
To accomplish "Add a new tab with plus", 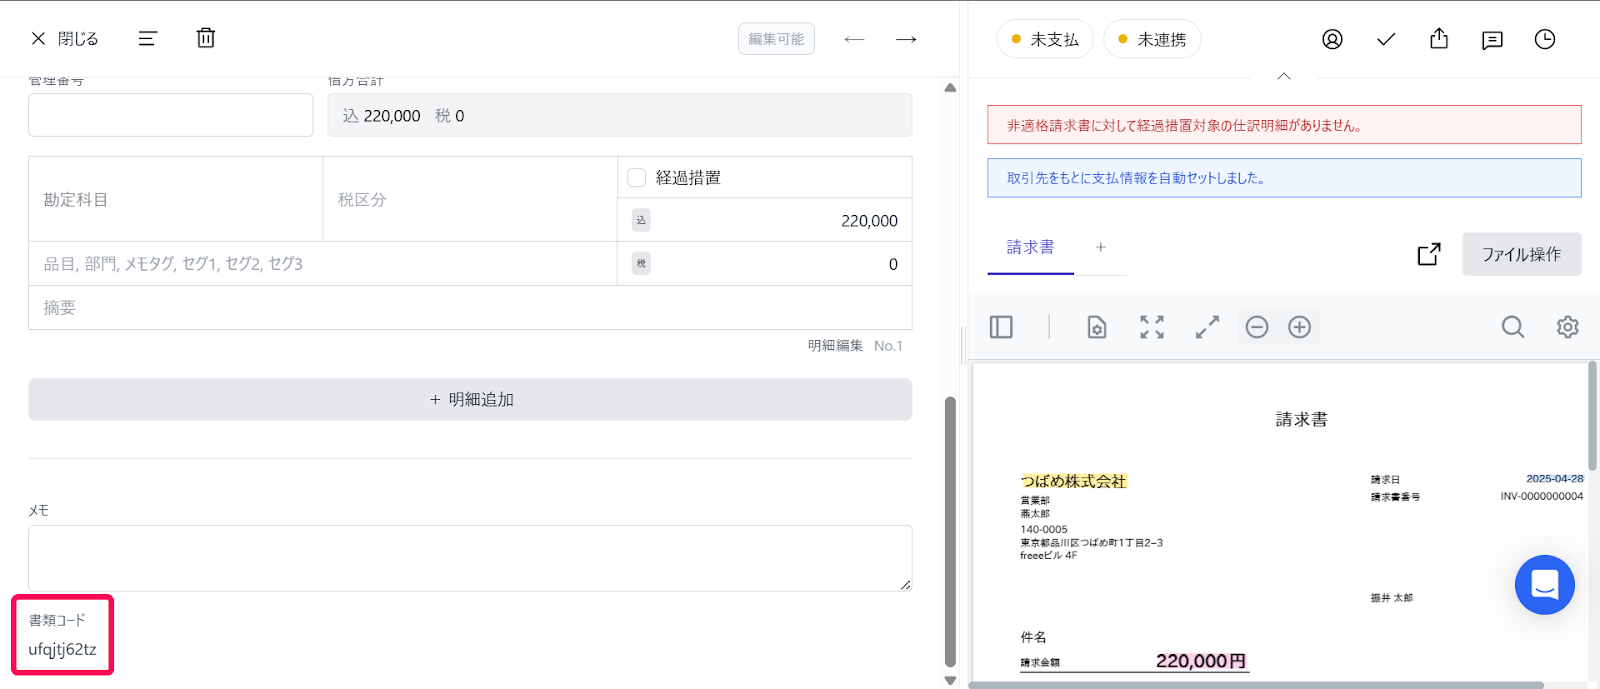I will click(1101, 247).
